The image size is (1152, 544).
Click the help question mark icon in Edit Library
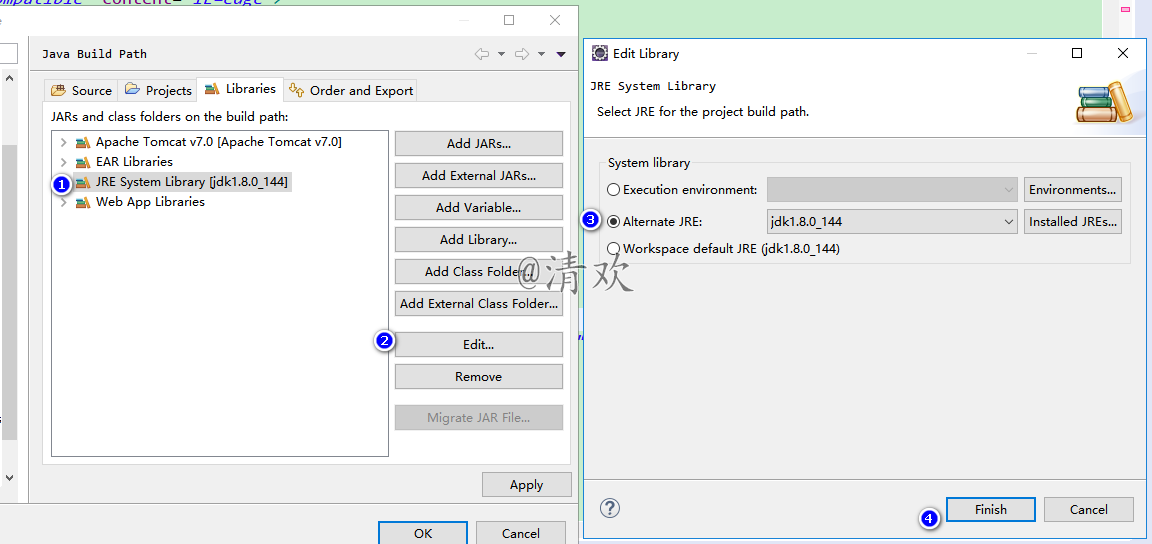pyautogui.click(x=611, y=507)
